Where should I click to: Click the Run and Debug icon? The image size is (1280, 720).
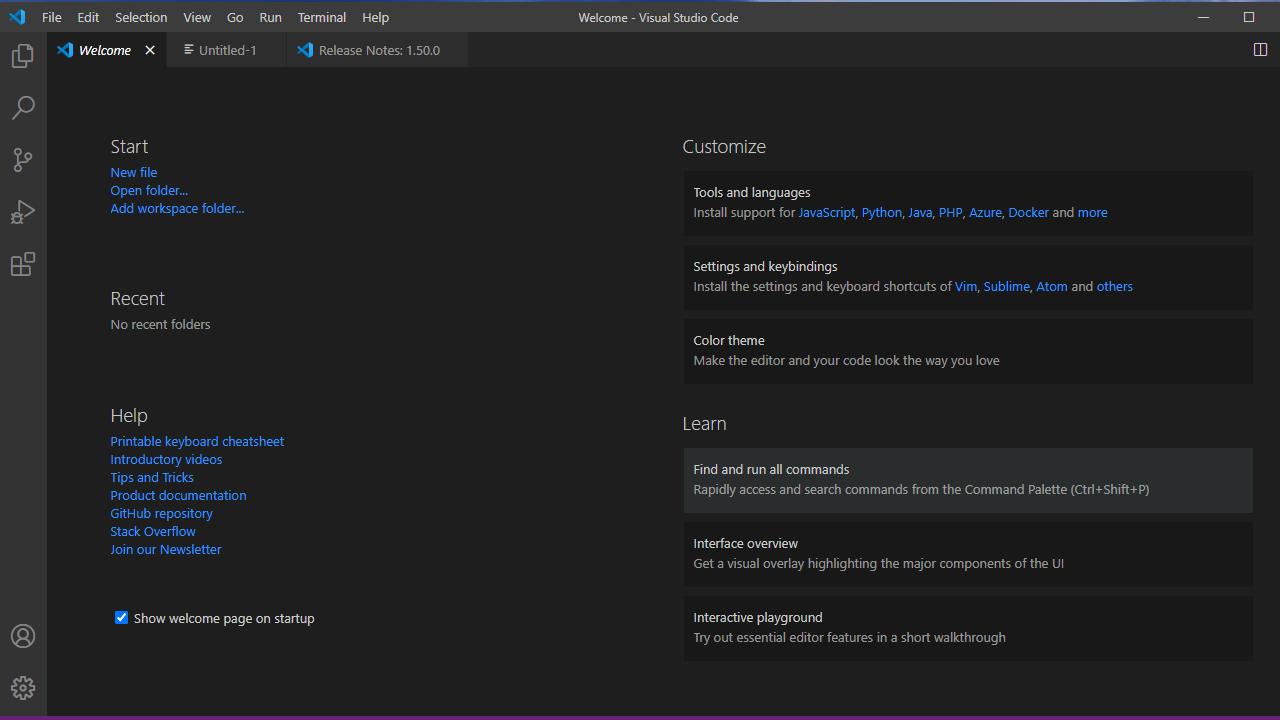point(22,212)
